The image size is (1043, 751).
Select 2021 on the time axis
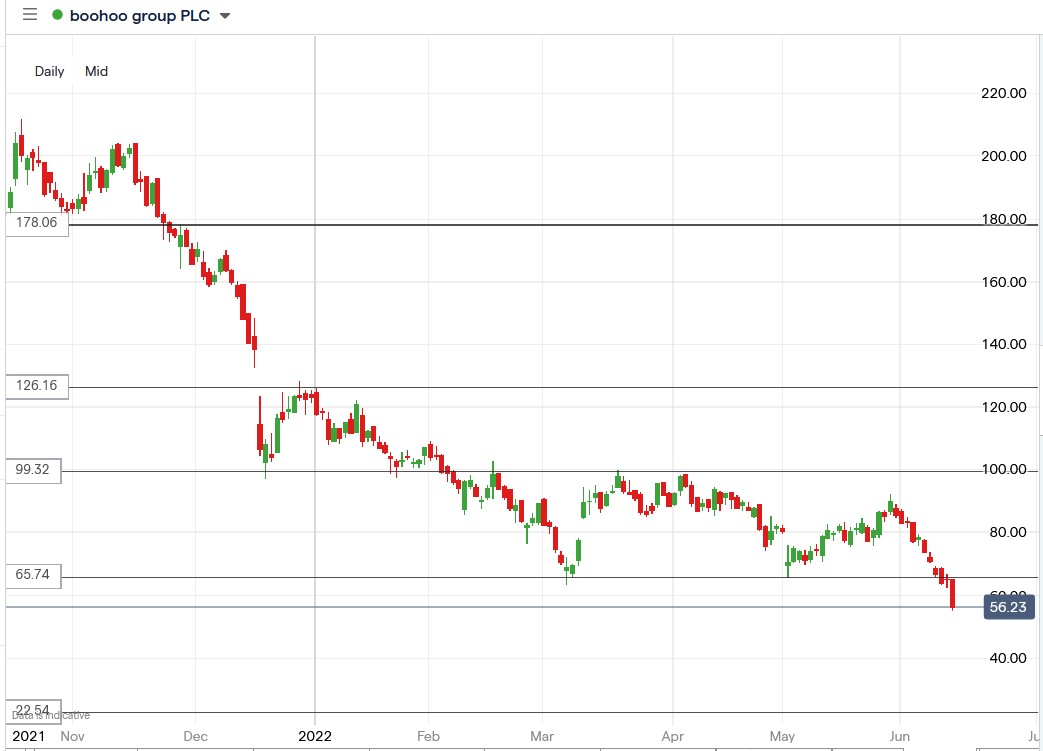[x=31, y=736]
